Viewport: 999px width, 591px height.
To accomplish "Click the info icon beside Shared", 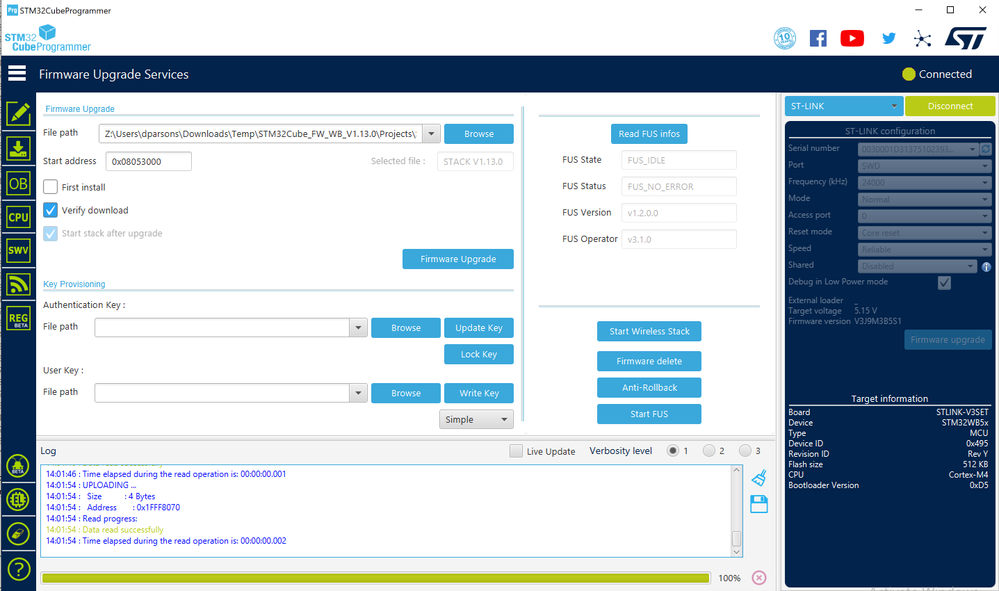I will point(986,267).
